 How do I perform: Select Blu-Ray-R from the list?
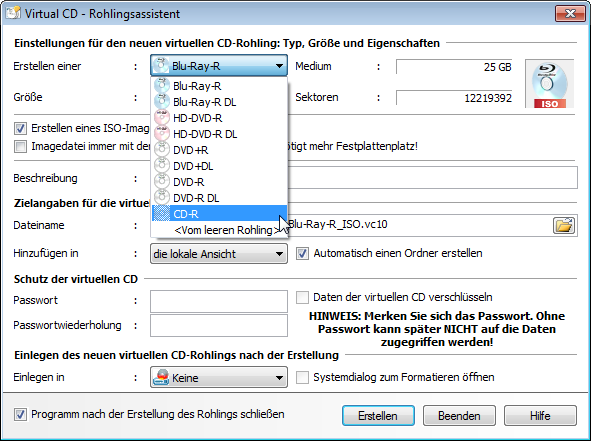(219, 86)
